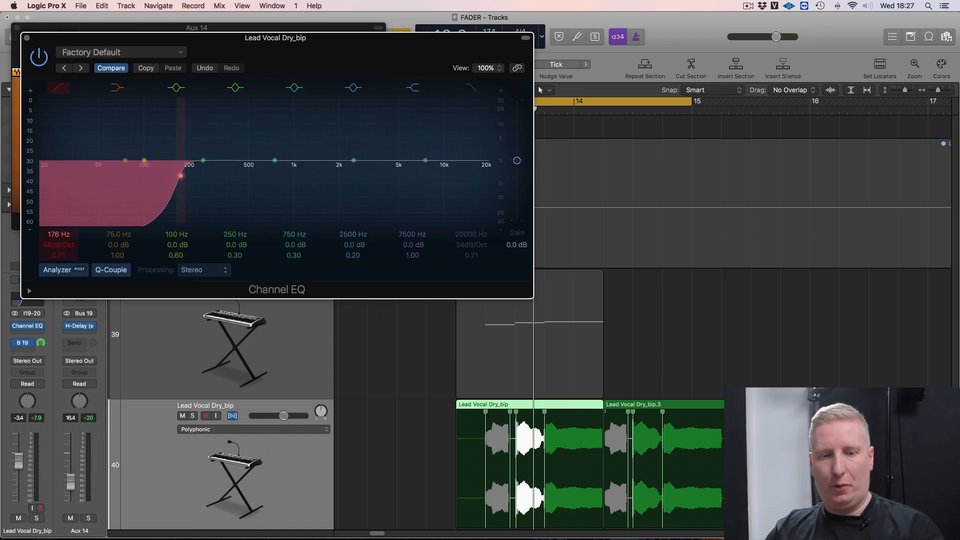Viewport: 960px width, 540px height.
Task: Click the Dropbox menu bar icon
Action: [762, 6]
